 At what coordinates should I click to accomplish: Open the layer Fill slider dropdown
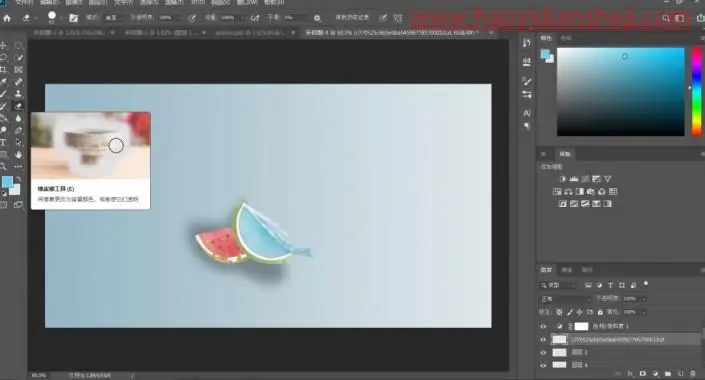(643, 312)
